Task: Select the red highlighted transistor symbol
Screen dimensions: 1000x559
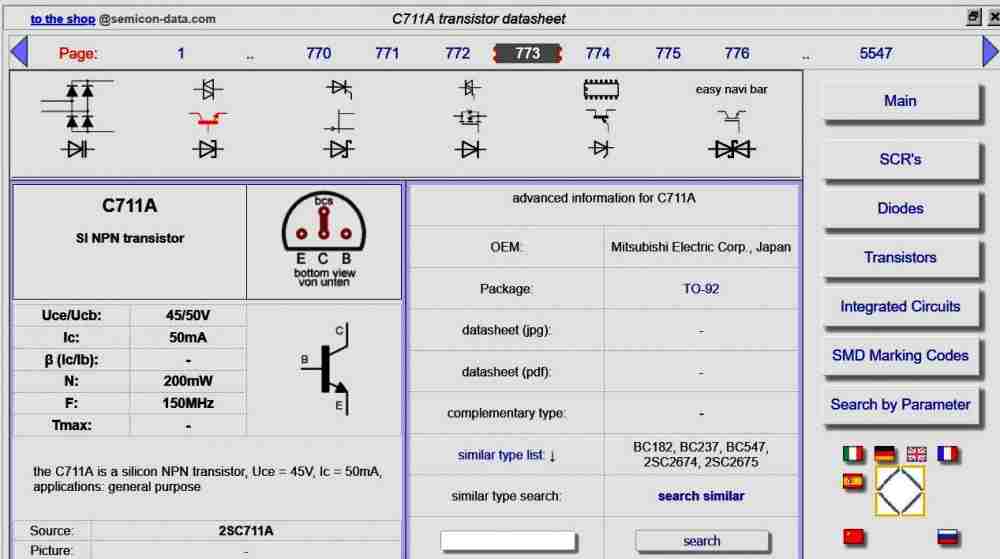Action: click(207, 120)
